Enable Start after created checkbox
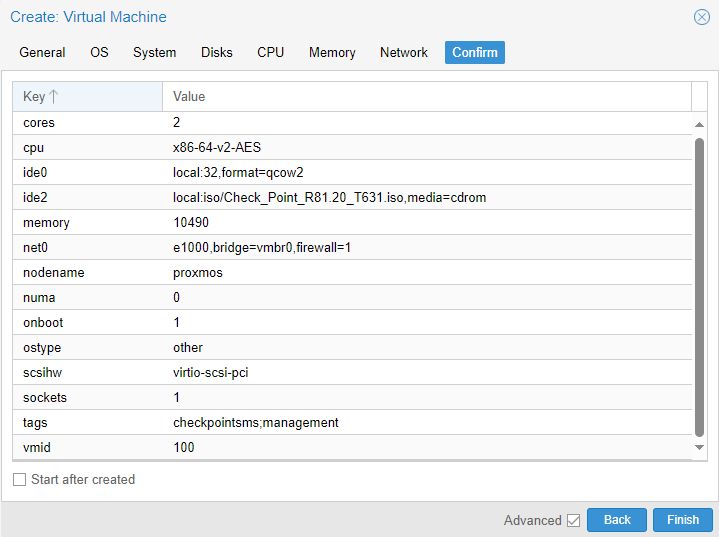 tap(20, 480)
